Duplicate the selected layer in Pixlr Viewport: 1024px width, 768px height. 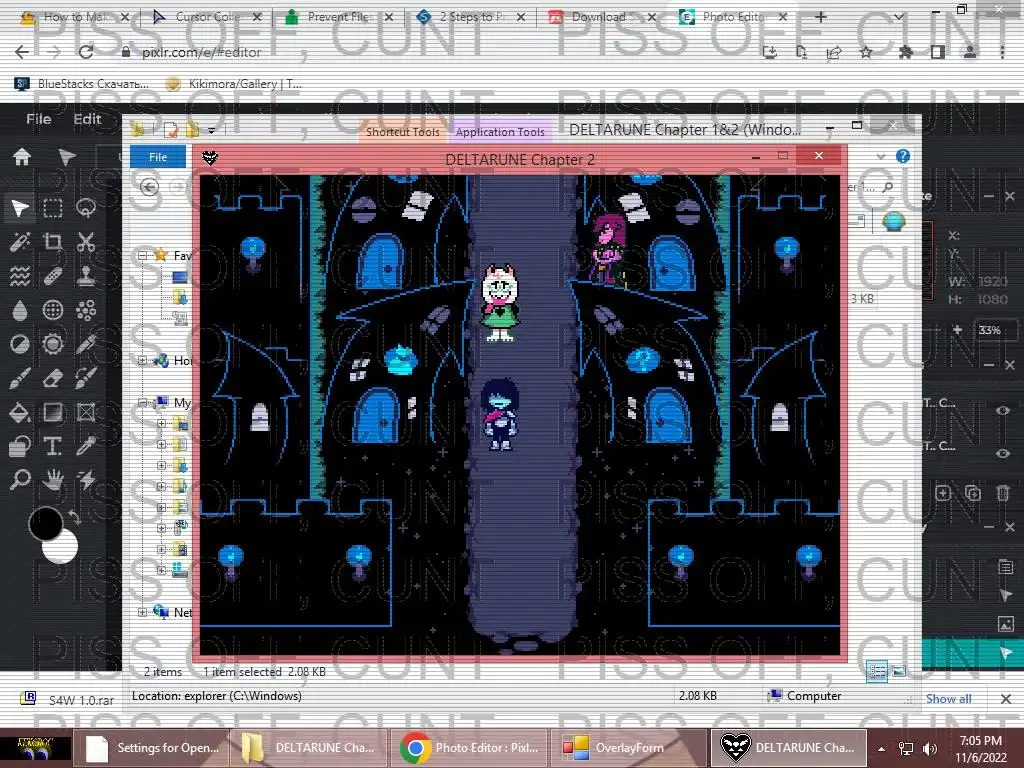[x=973, y=493]
